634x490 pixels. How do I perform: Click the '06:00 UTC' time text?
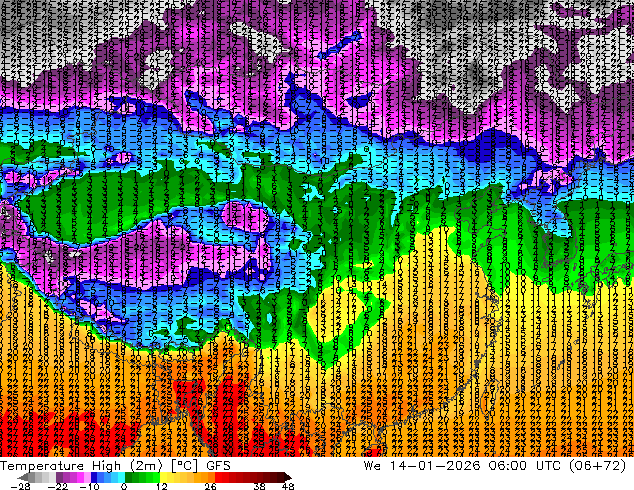(x=523, y=466)
